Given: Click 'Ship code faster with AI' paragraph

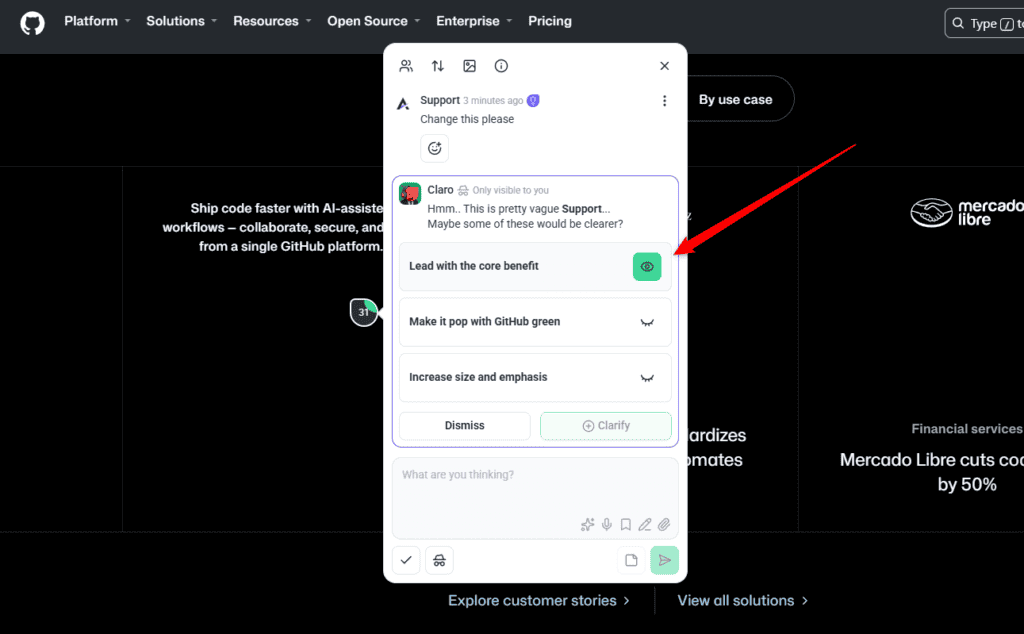Looking at the screenshot, I should click(273, 227).
